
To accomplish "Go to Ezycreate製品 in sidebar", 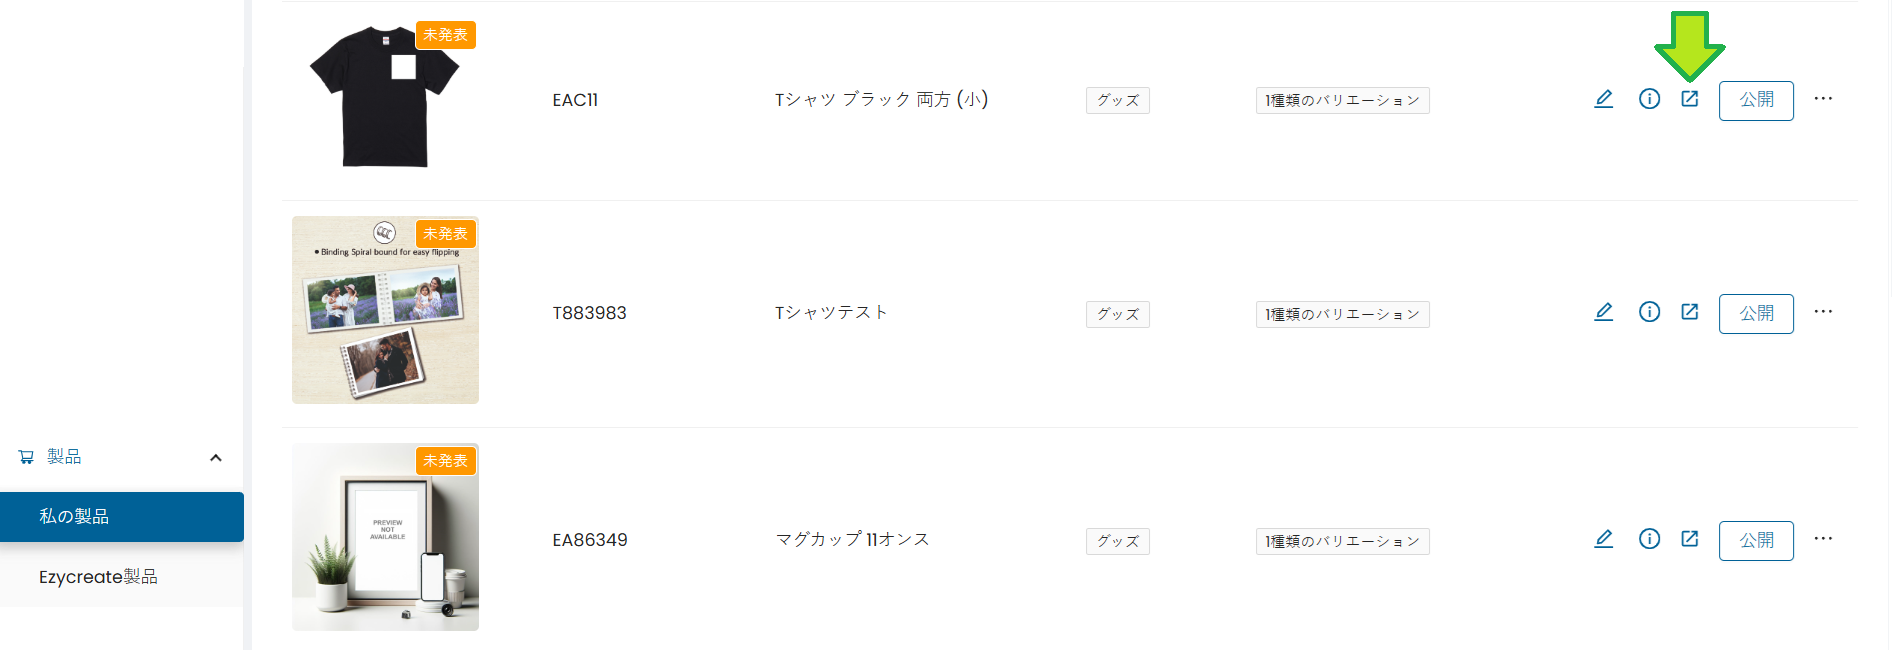I will (x=98, y=577).
